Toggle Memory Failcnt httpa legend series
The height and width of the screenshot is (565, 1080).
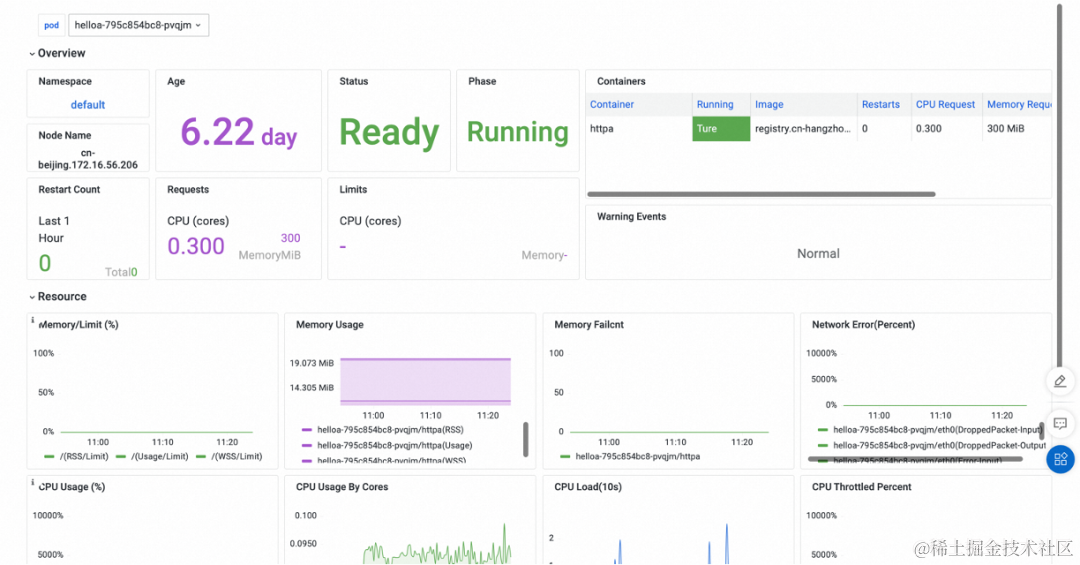coord(630,457)
